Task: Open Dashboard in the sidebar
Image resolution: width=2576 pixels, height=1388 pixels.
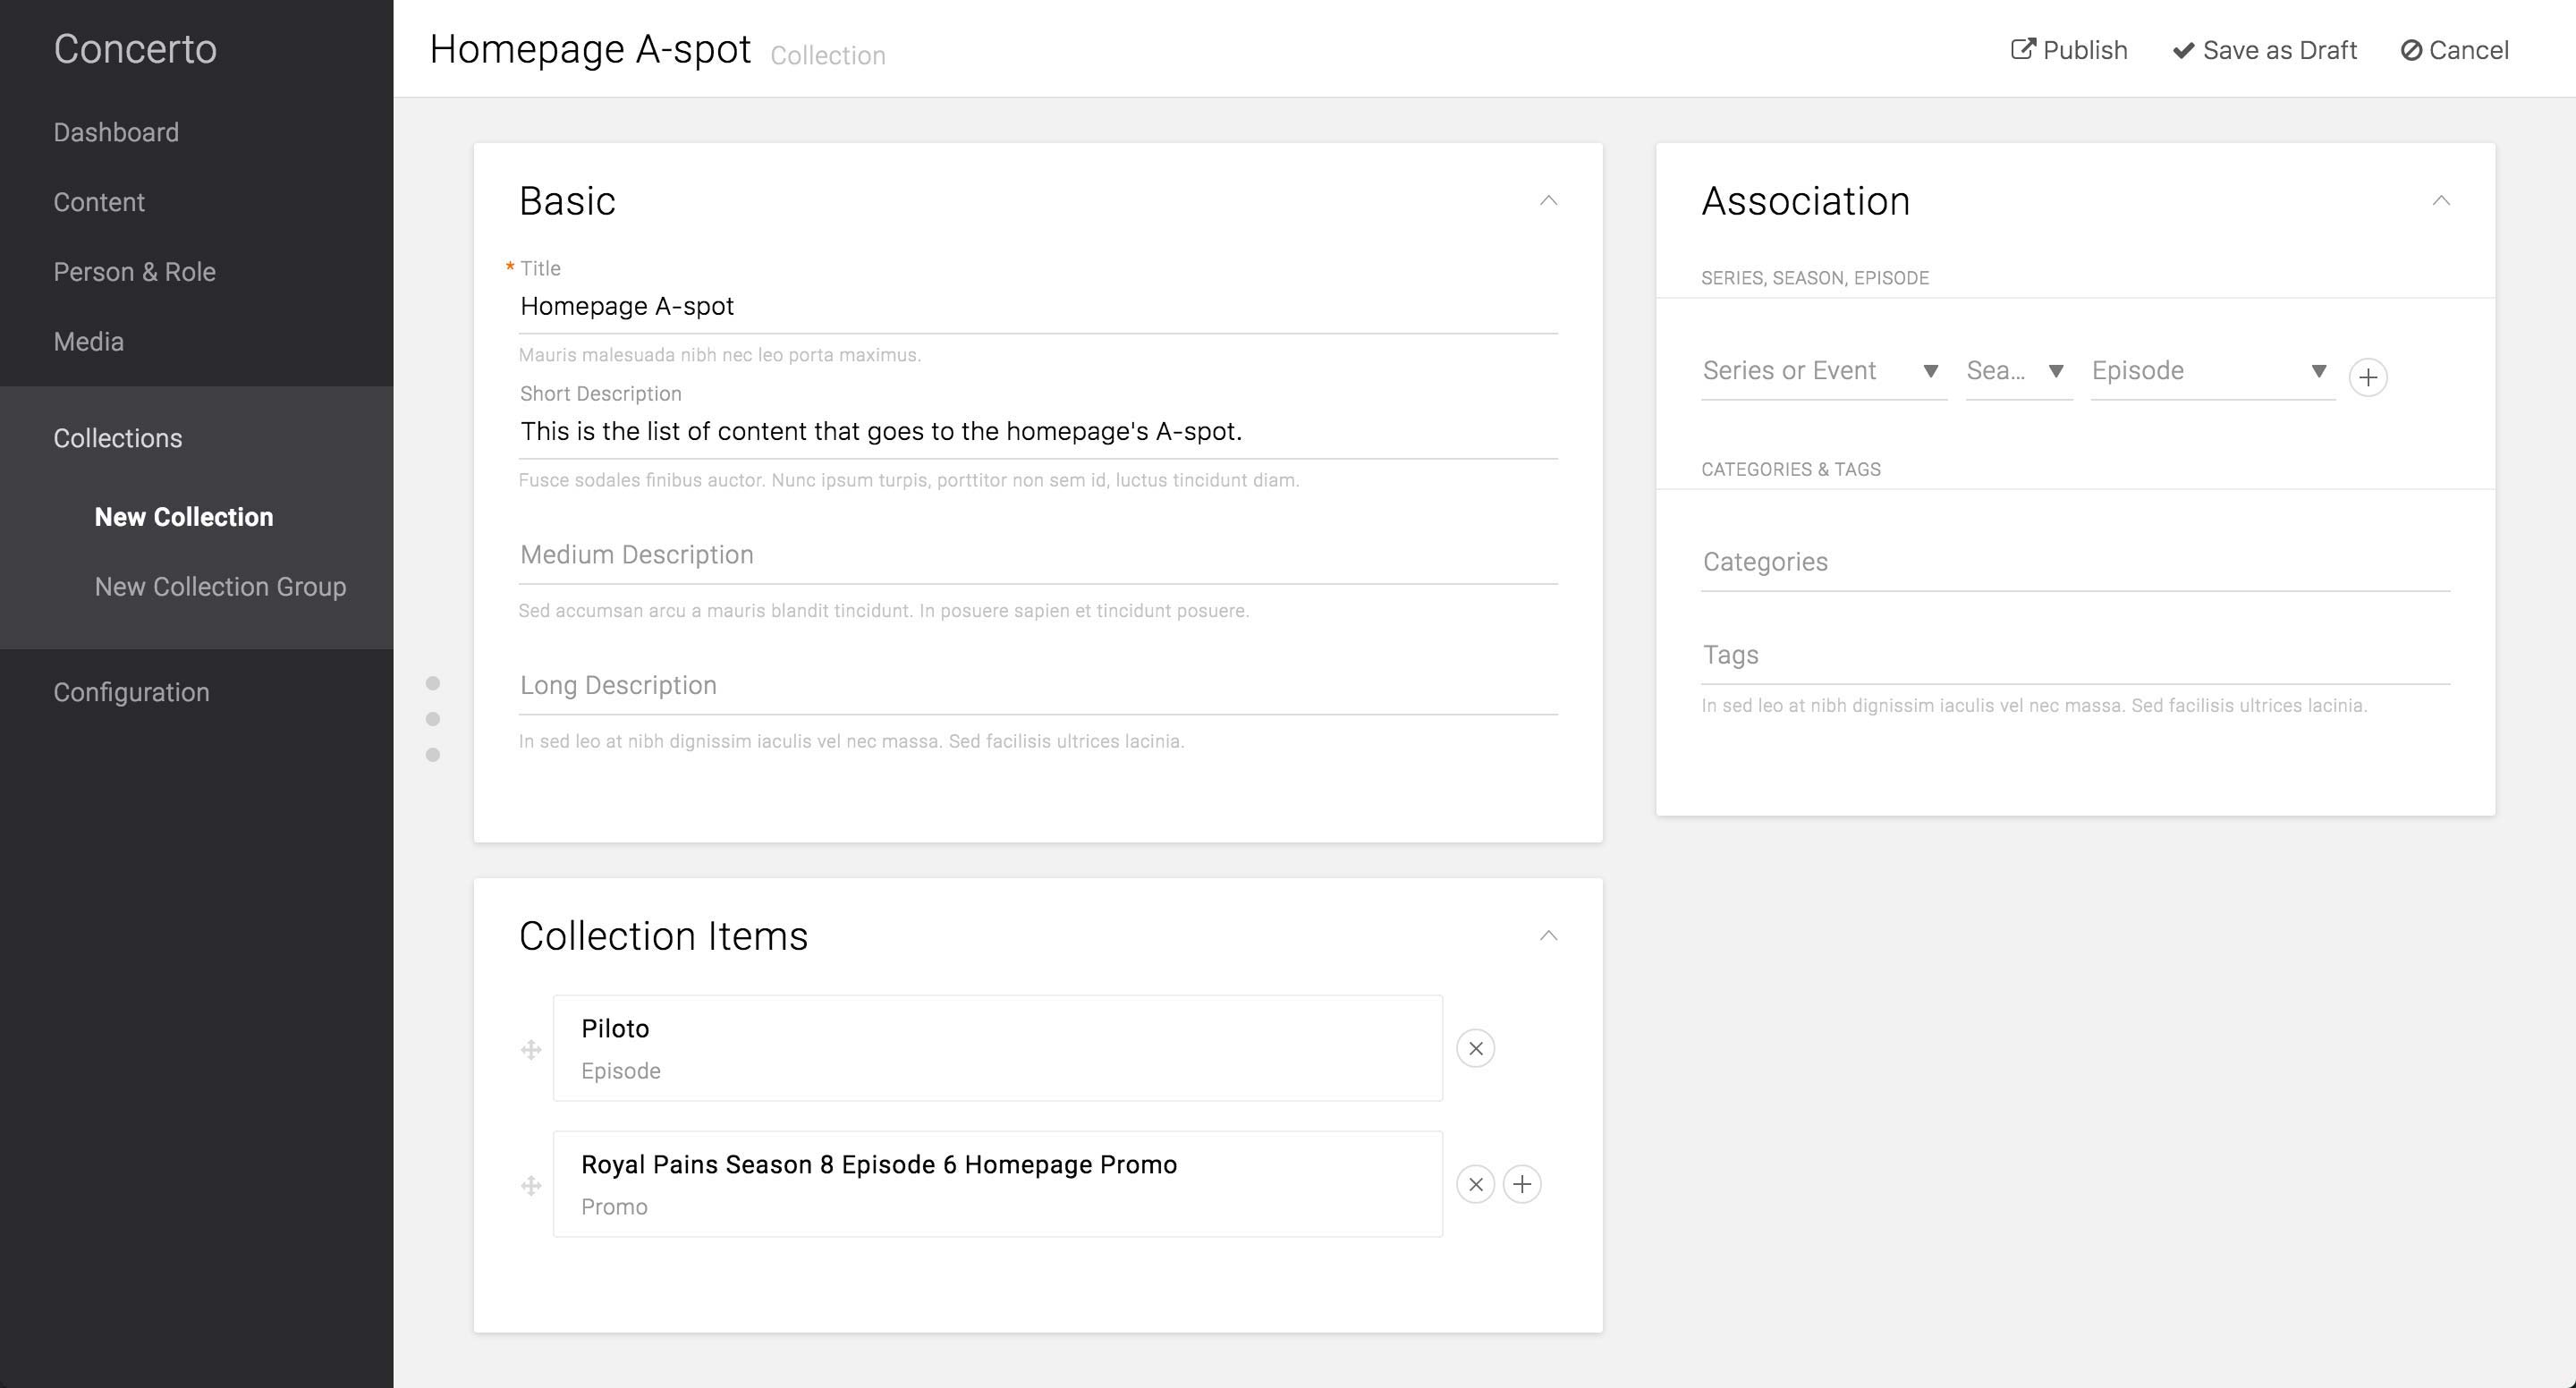Action: coord(116,132)
